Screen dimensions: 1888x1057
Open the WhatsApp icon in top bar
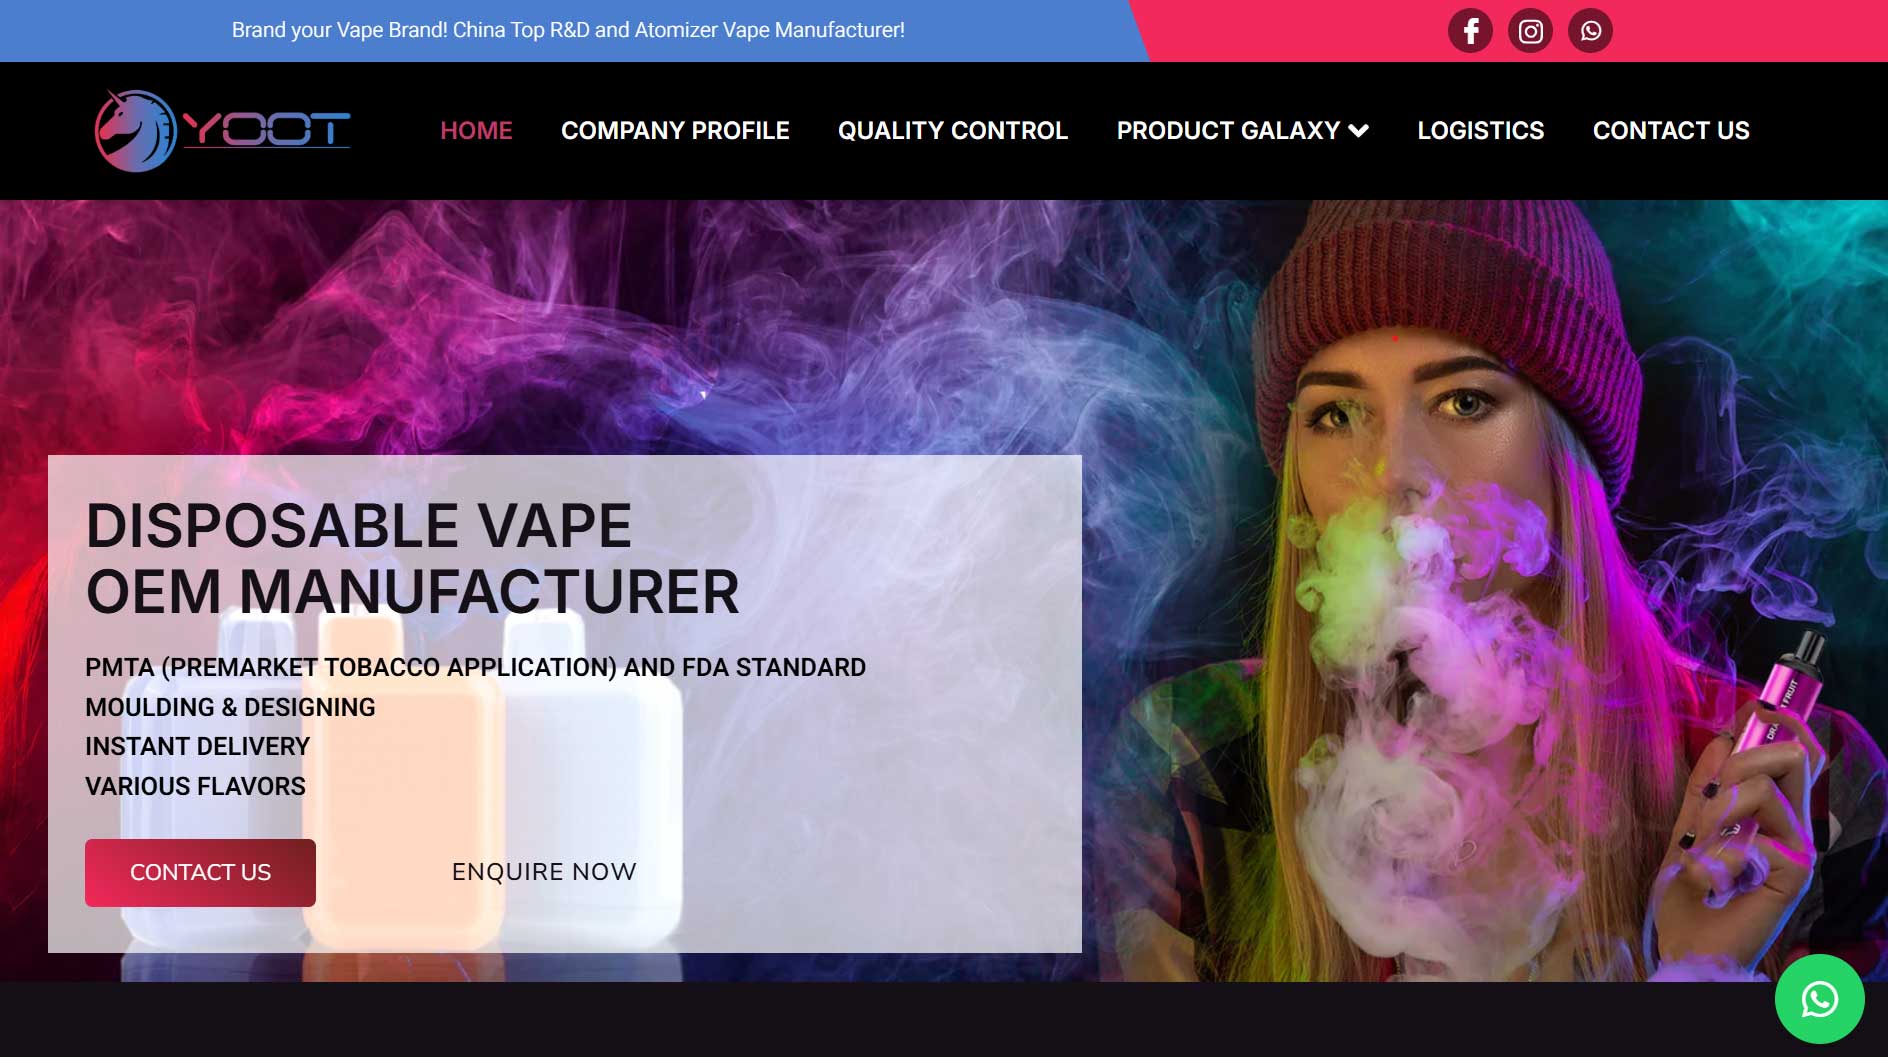[x=1590, y=31]
